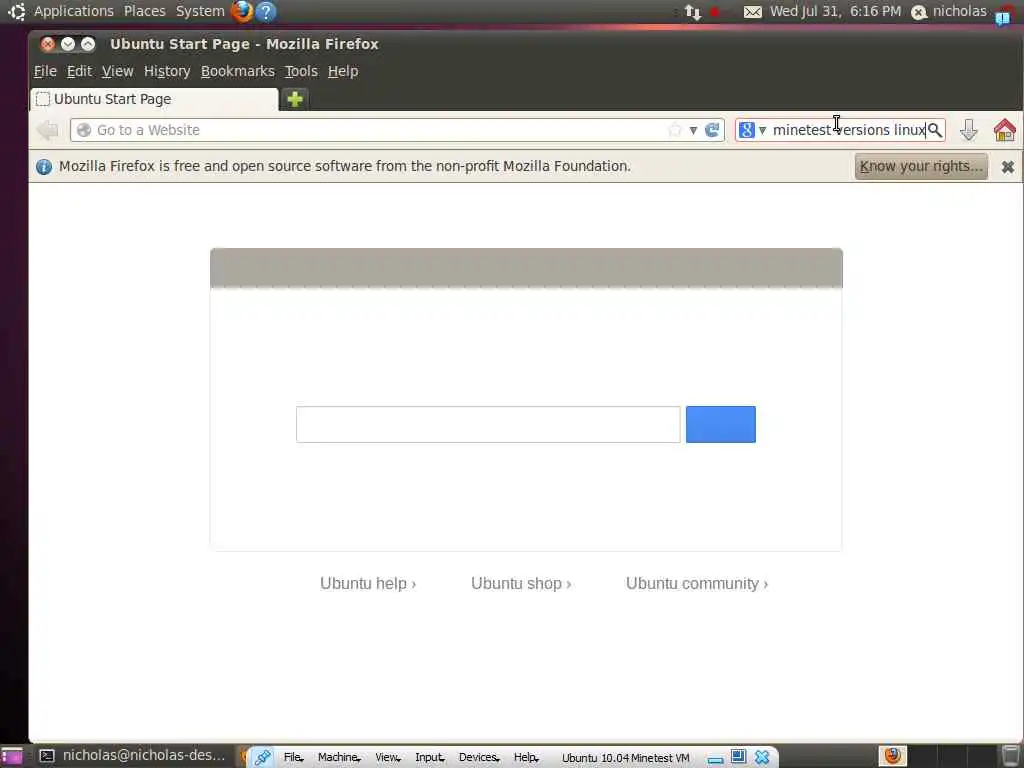Screen dimensions: 1024x768
Task: Click the date and time clock in top panel
Action: pyautogui.click(x=835, y=11)
